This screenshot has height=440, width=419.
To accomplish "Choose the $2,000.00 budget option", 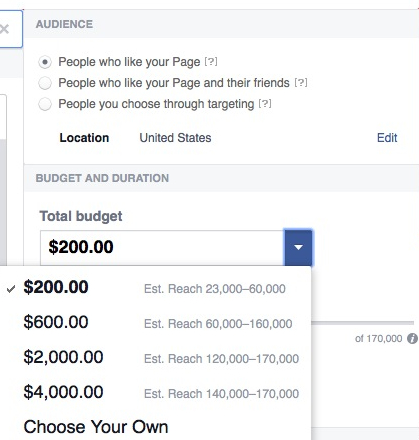I will pos(155,358).
